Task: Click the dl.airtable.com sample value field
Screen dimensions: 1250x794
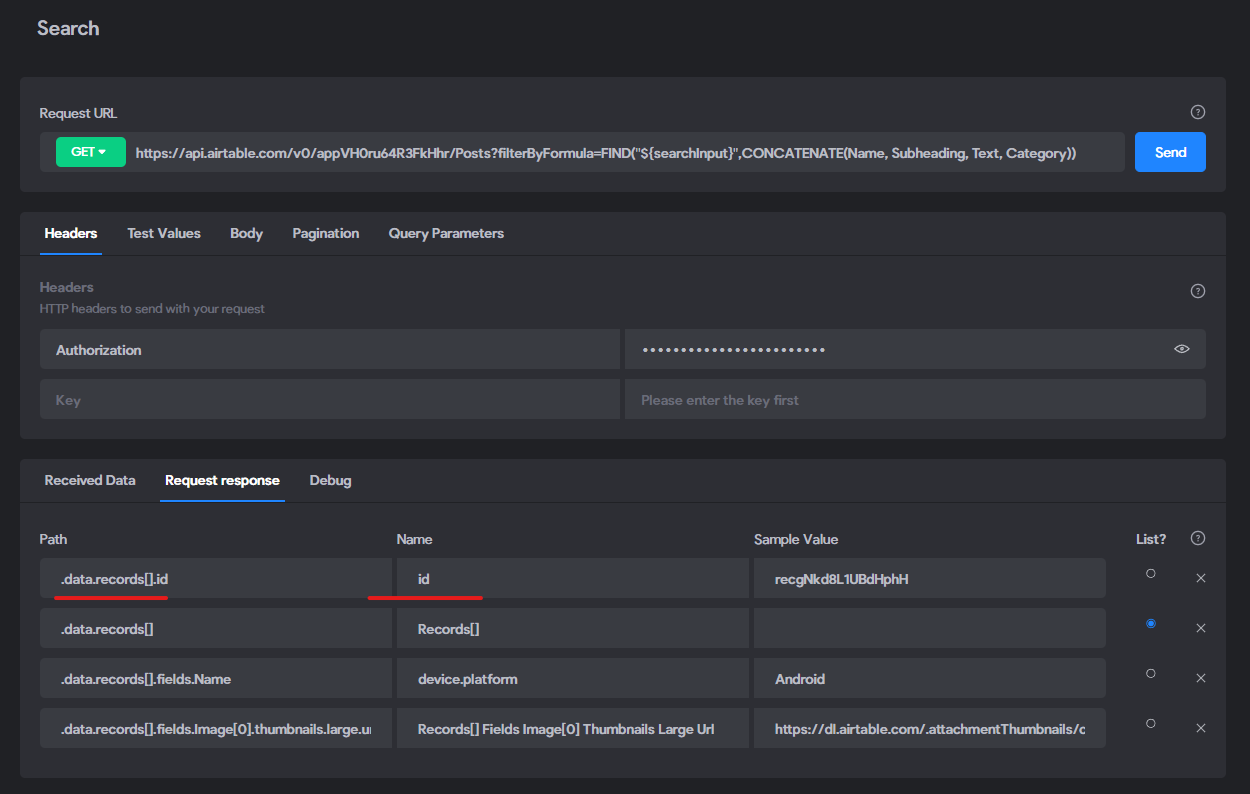Action: pyautogui.click(x=930, y=728)
